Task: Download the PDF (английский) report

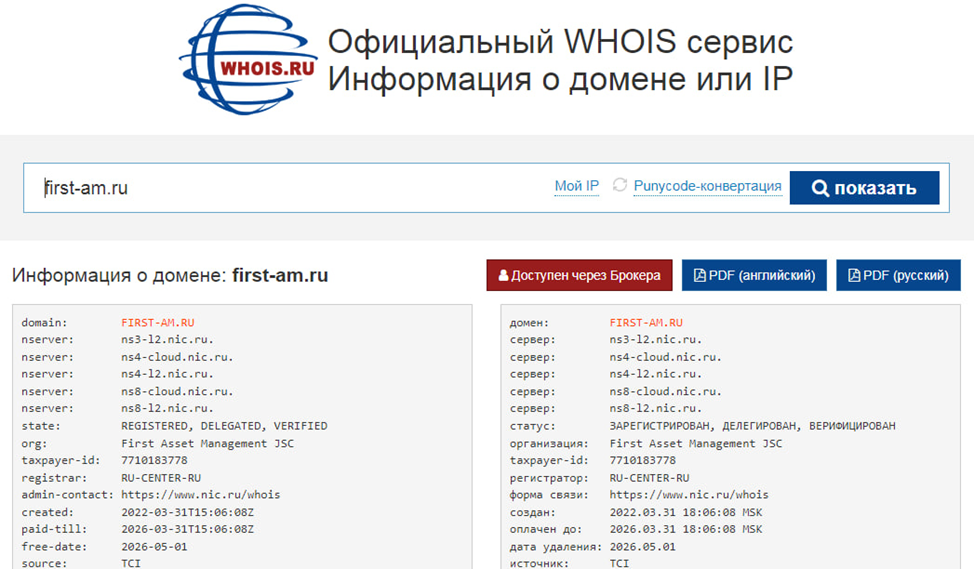Action: click(754, 275)
